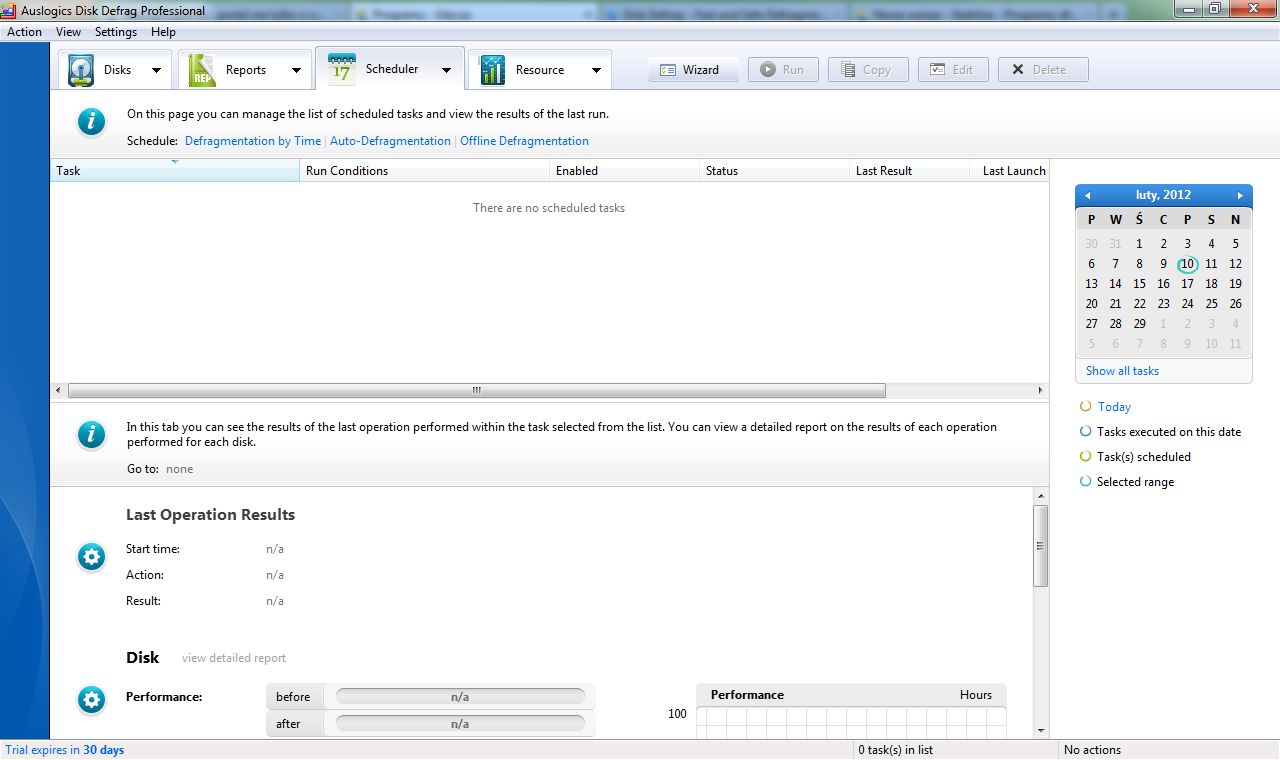Click the info icon beside the last operation description
The image size is (1280, 760).
click(x=91, y=434)
